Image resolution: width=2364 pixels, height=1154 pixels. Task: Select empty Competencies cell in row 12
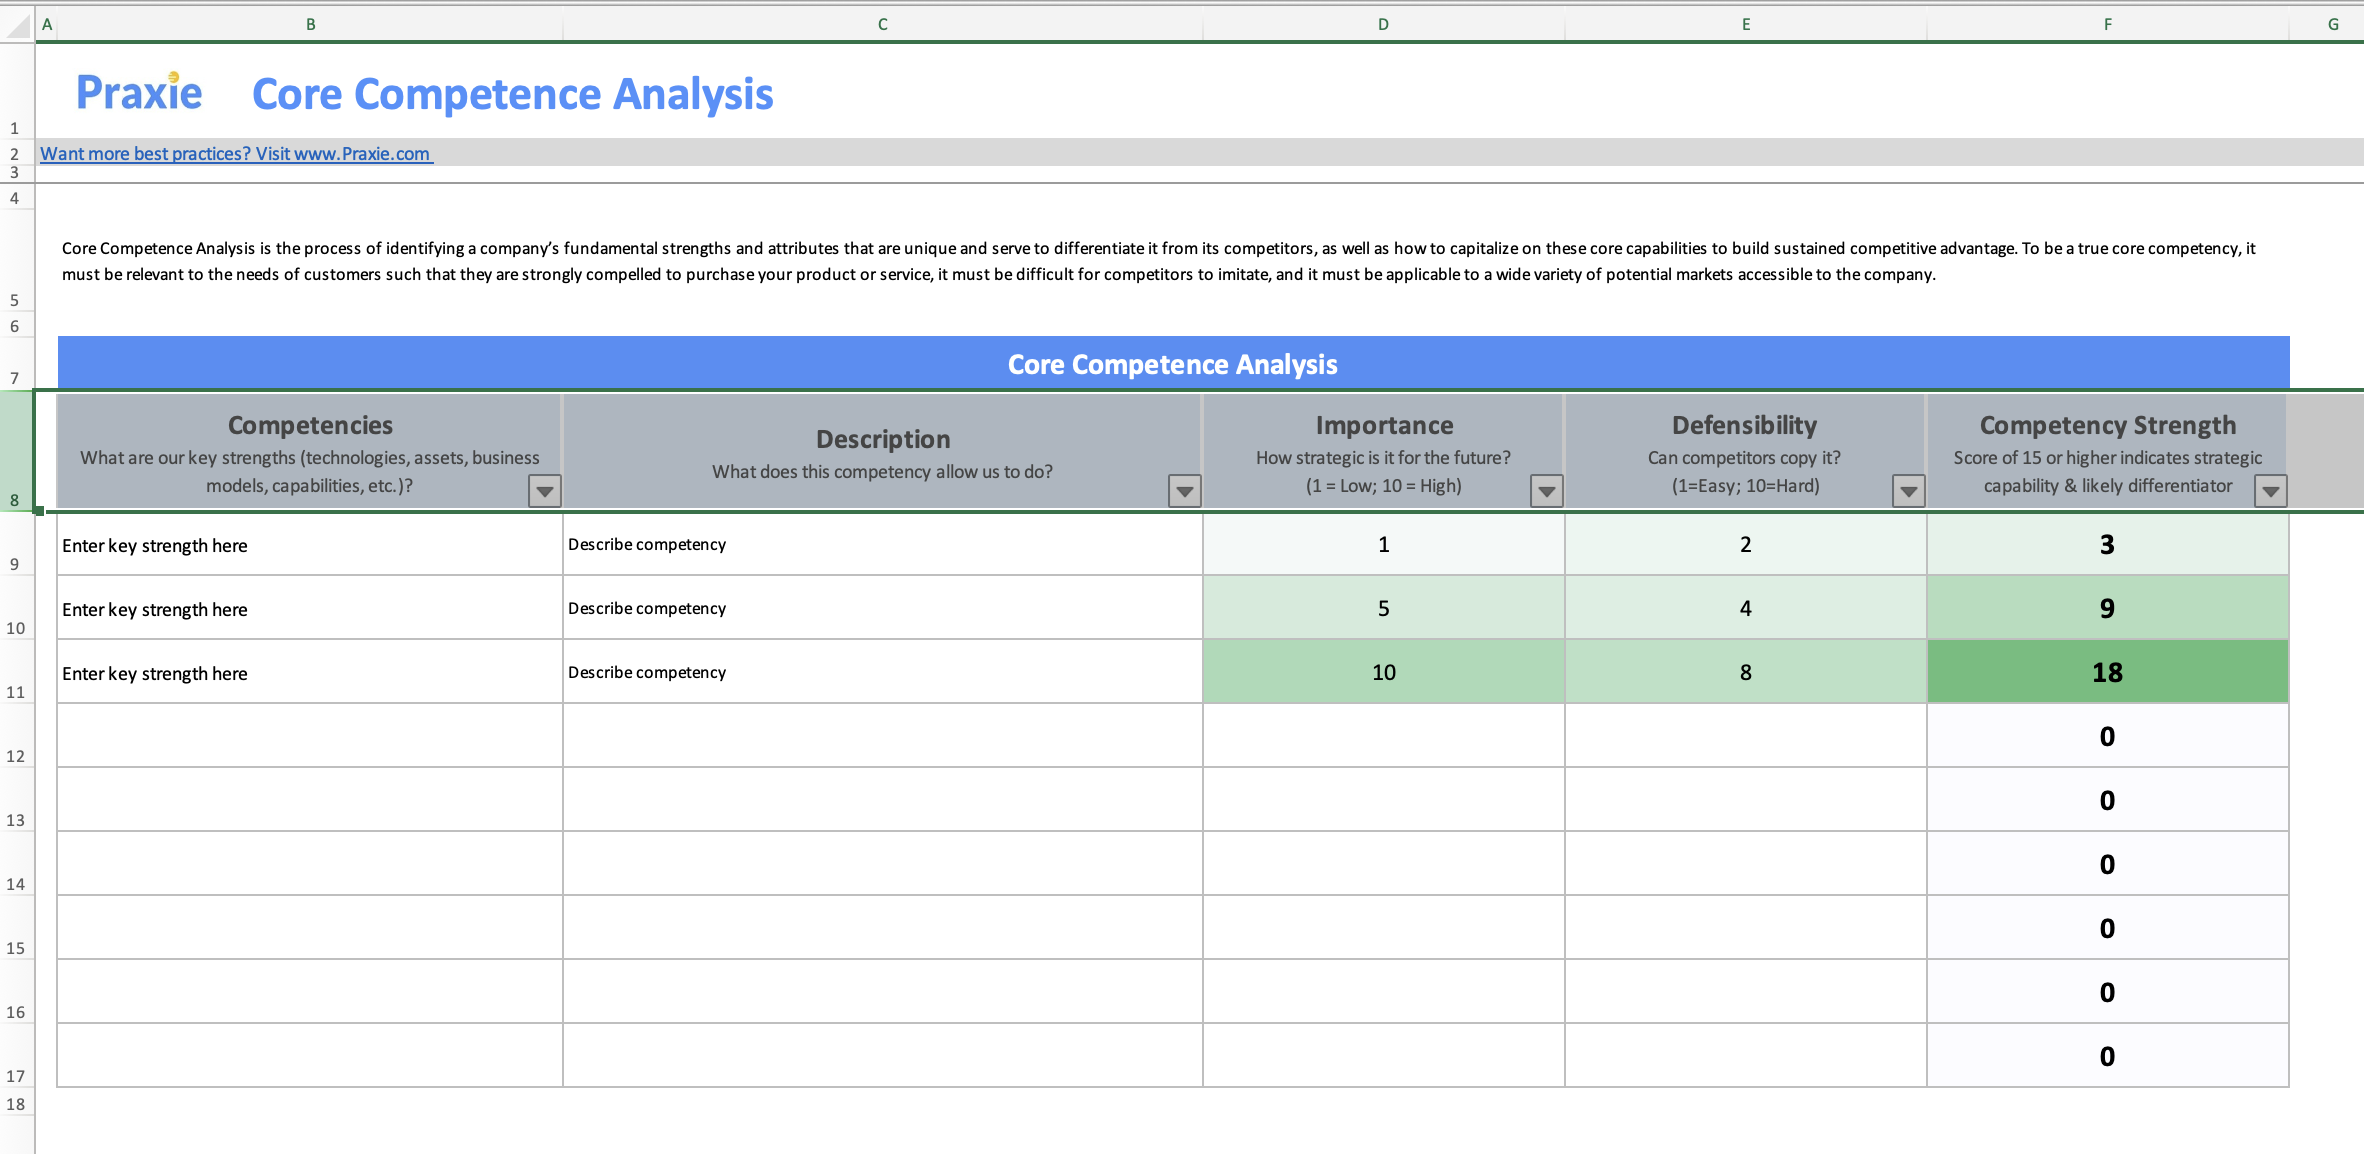(x=310, y=737)
